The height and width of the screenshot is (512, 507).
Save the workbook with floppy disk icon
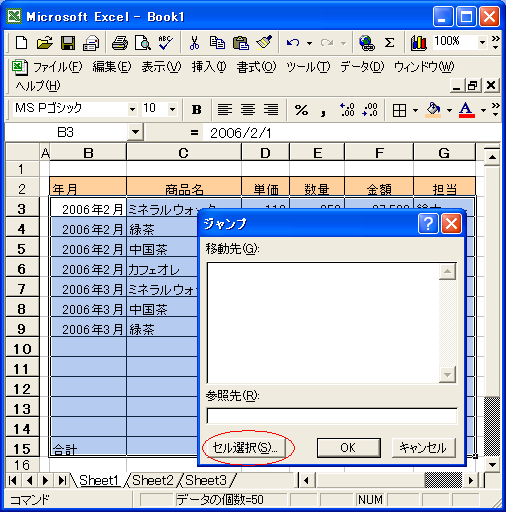68,43
